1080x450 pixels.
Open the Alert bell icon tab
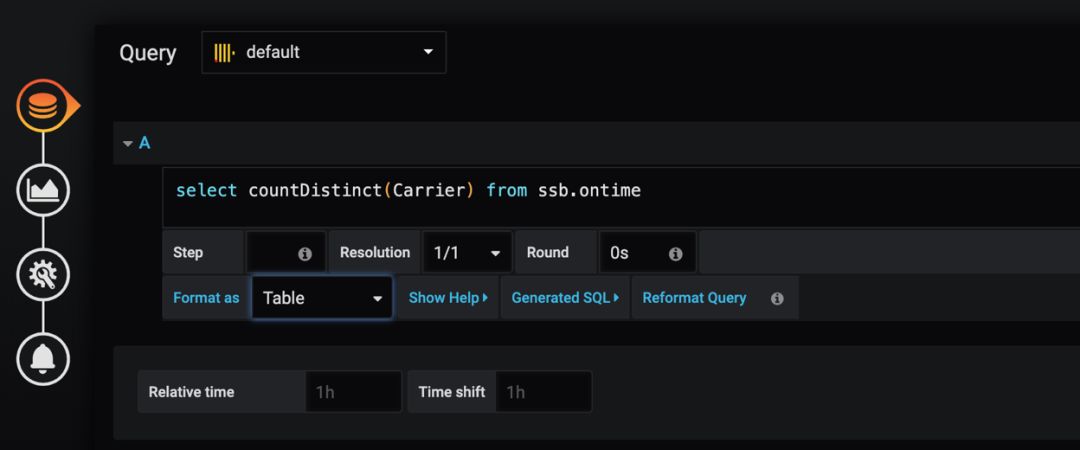point(43,358)
